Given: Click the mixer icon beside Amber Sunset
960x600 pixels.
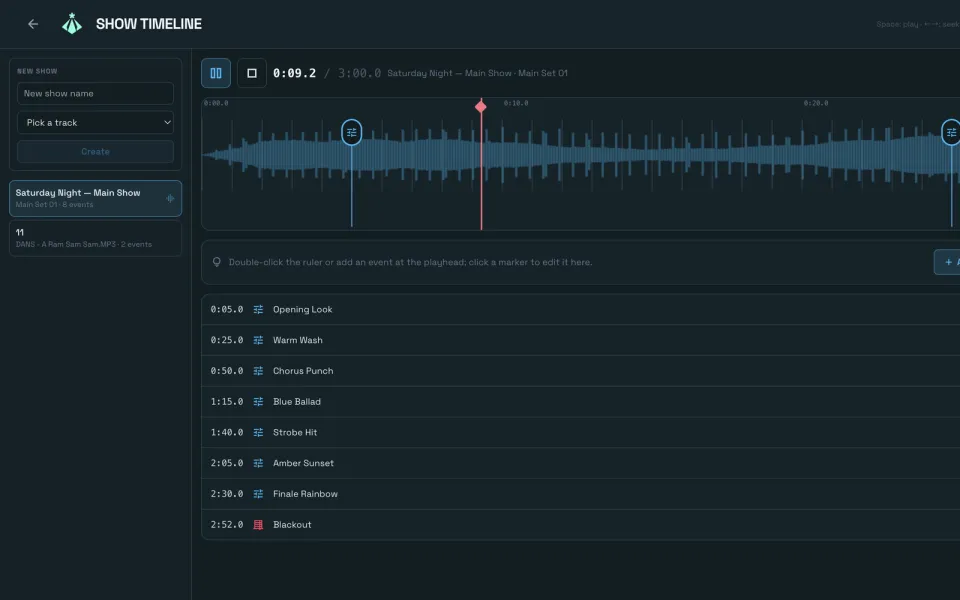Looking at the screenshot, I should coord(258,463).
